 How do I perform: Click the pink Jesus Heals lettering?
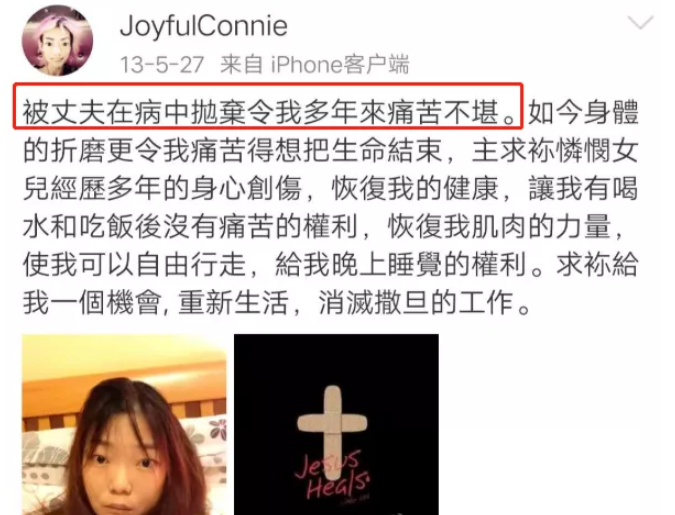(332, 476)
